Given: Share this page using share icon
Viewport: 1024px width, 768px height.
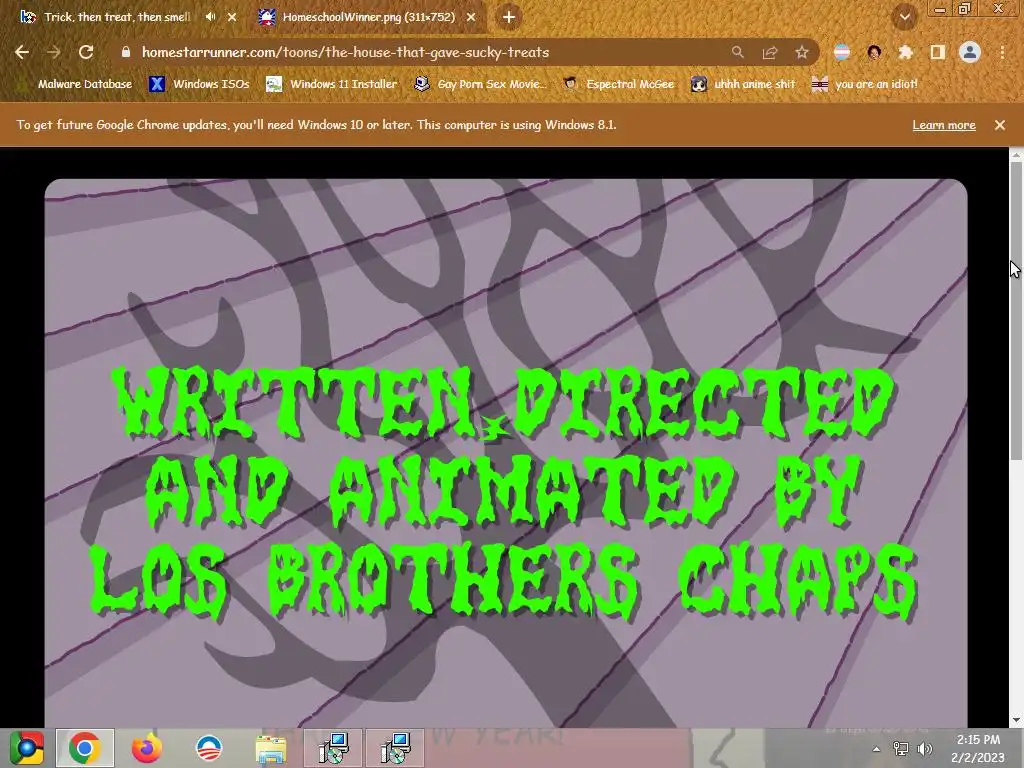Looking at the screenshot, I should click(x=770, y=52).
